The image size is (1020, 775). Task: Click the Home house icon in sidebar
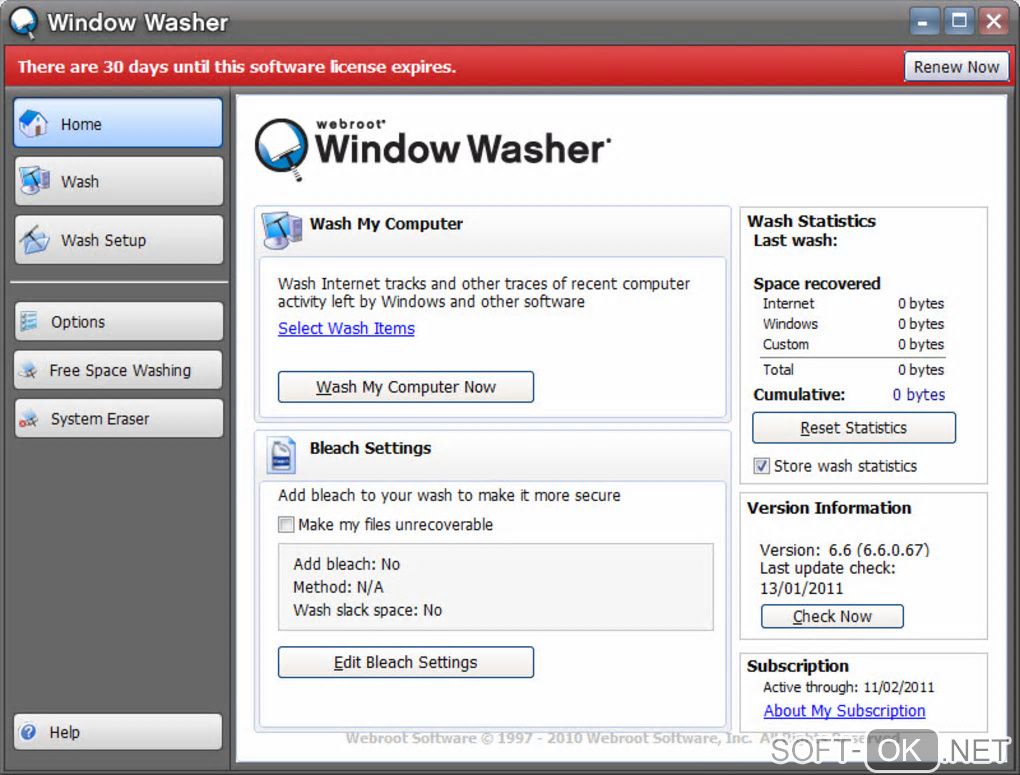pos(33,123)
